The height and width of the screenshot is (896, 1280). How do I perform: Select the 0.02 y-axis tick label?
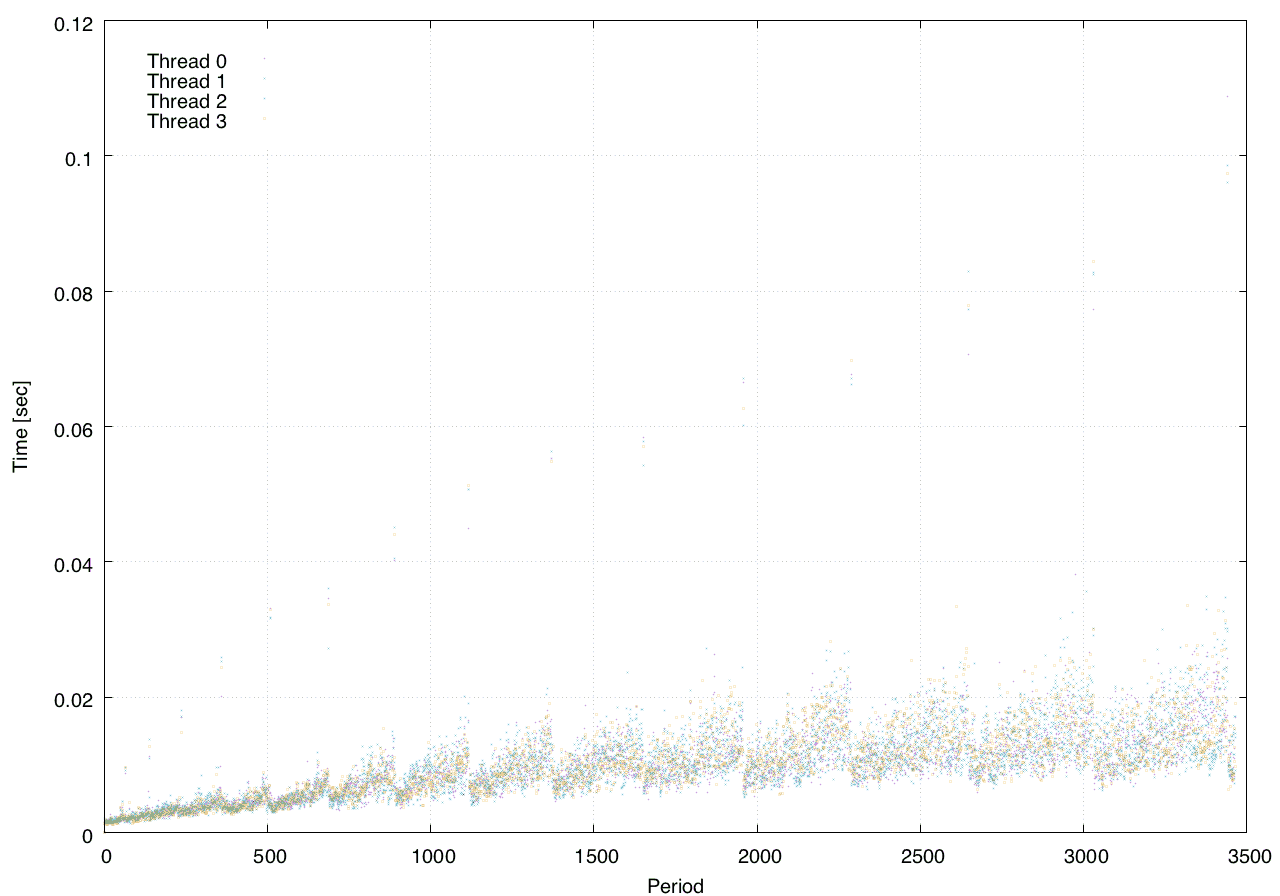72,698
